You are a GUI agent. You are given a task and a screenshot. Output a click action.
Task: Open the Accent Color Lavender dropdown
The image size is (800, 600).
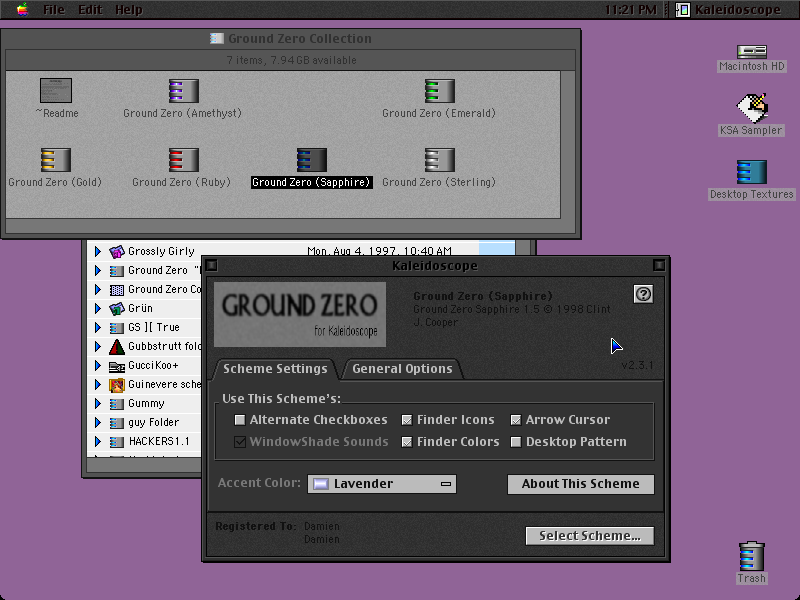pyautogui.click(x=382, y=484)
